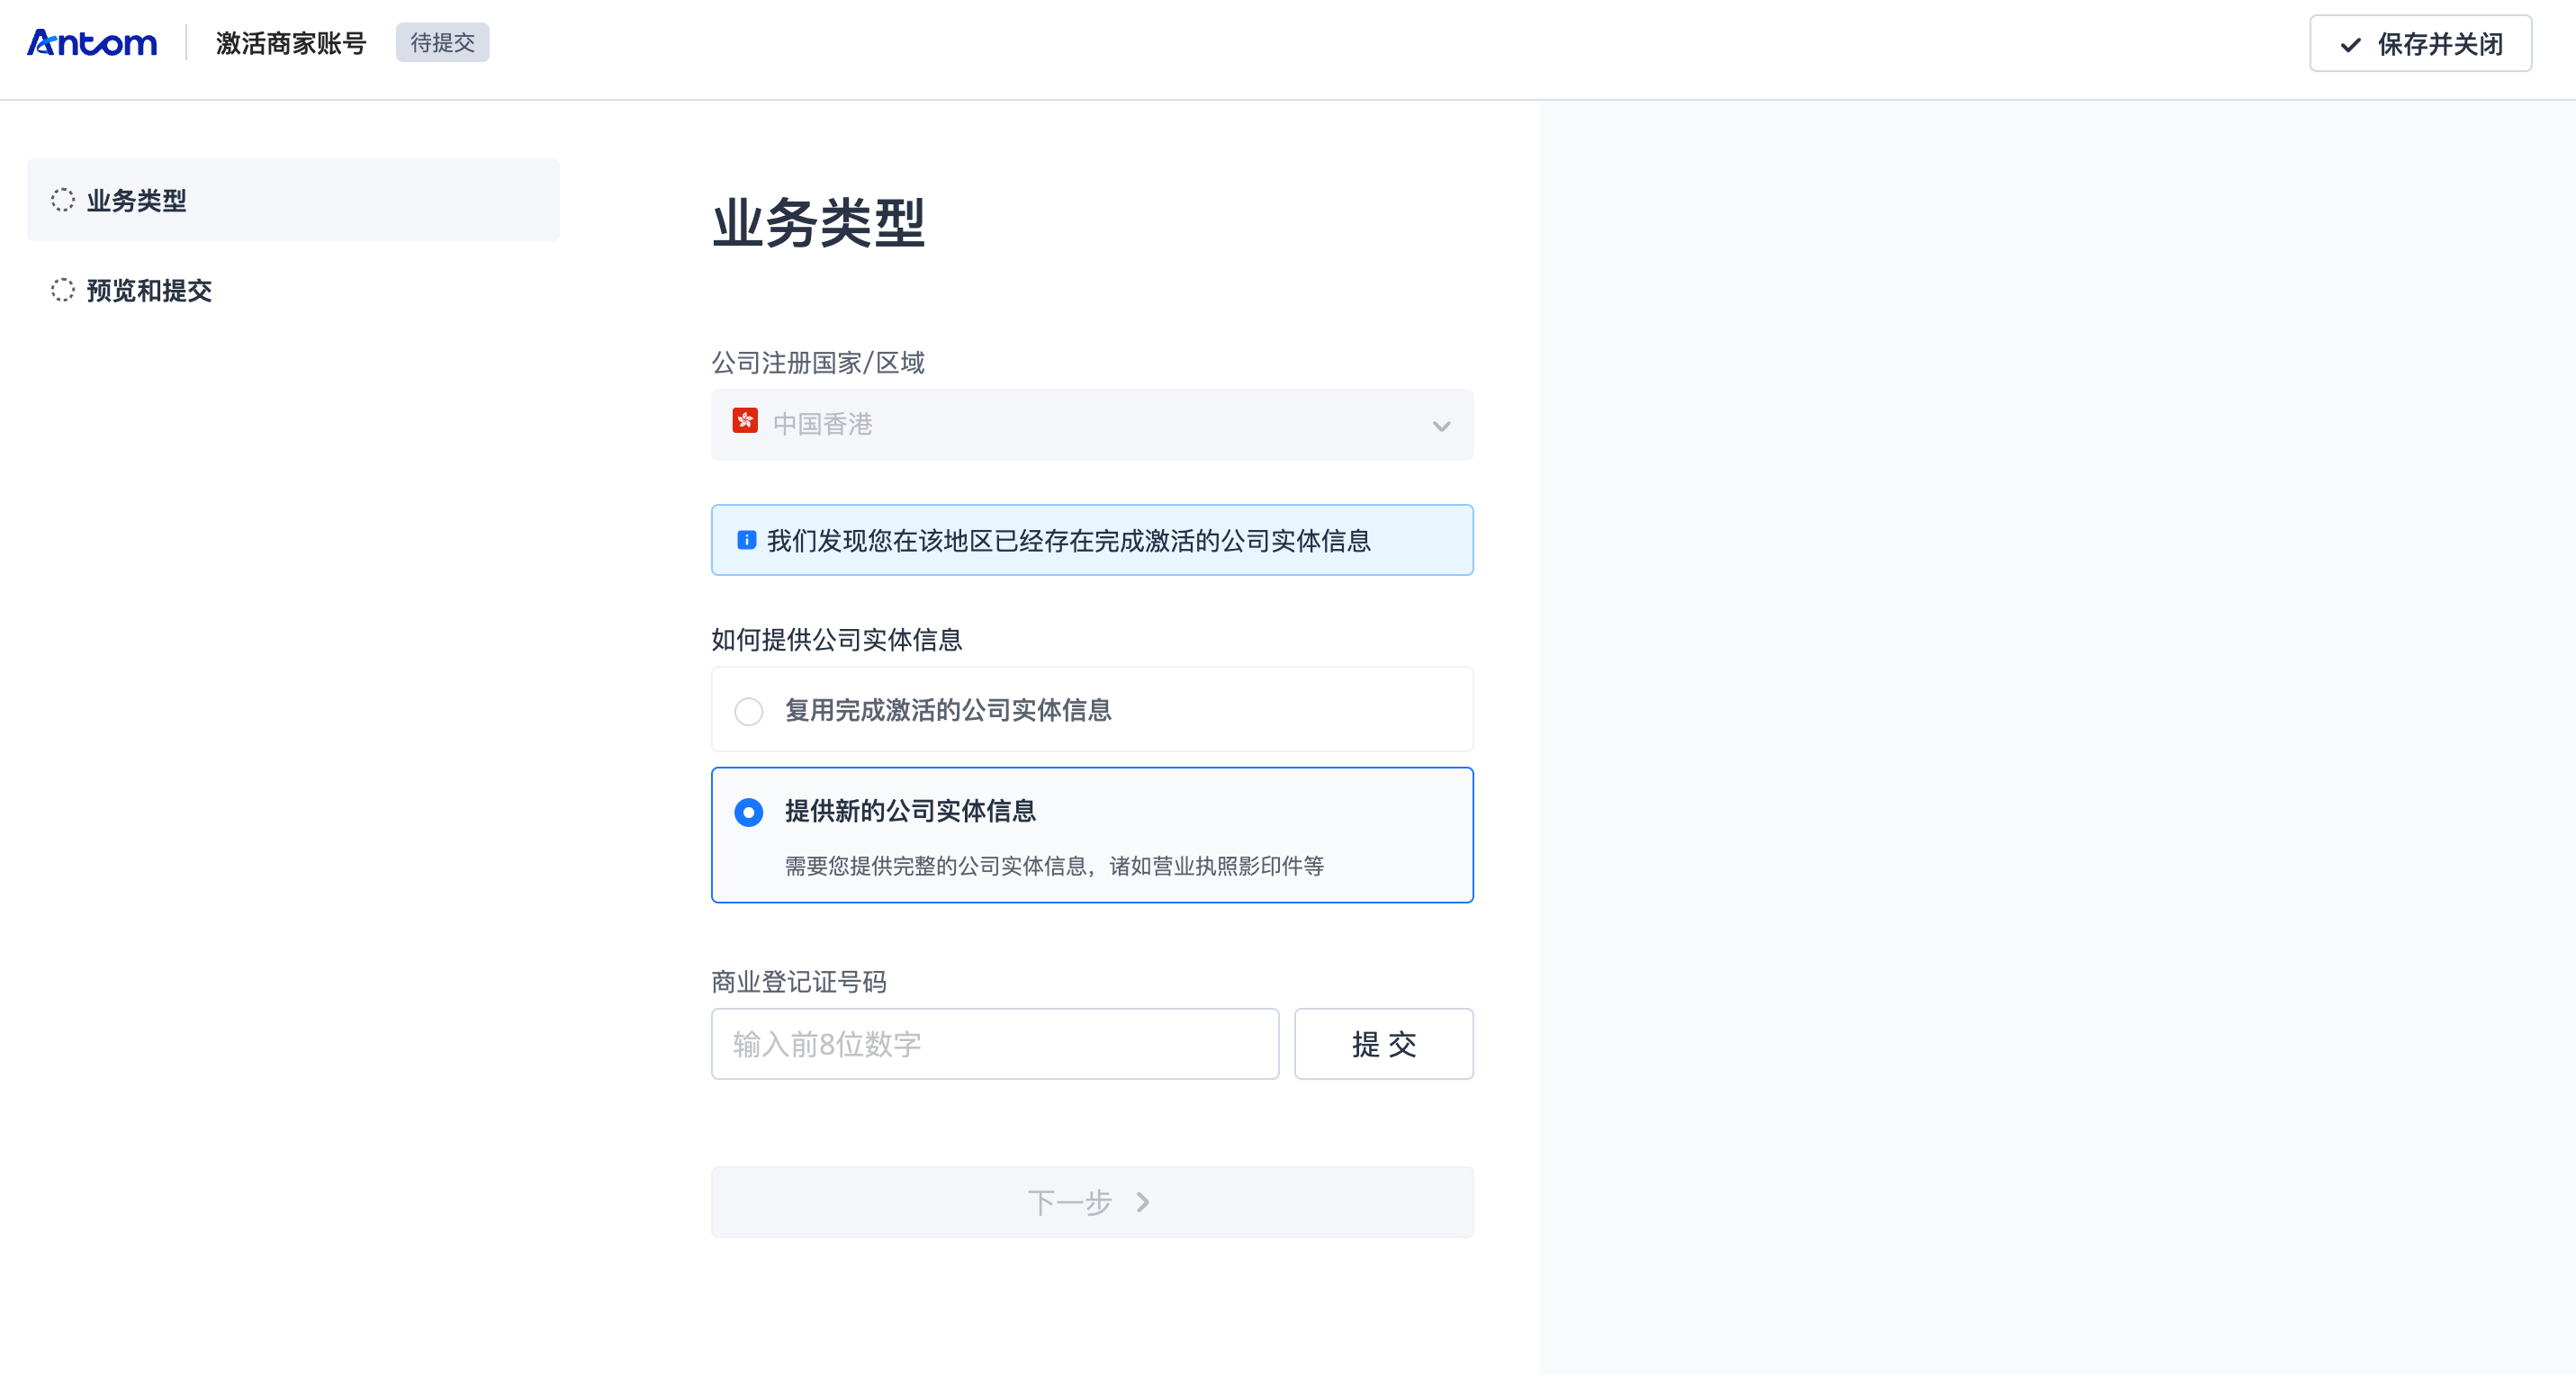Focus the 商业登记证号码 input field

[x=994, y=1044]
